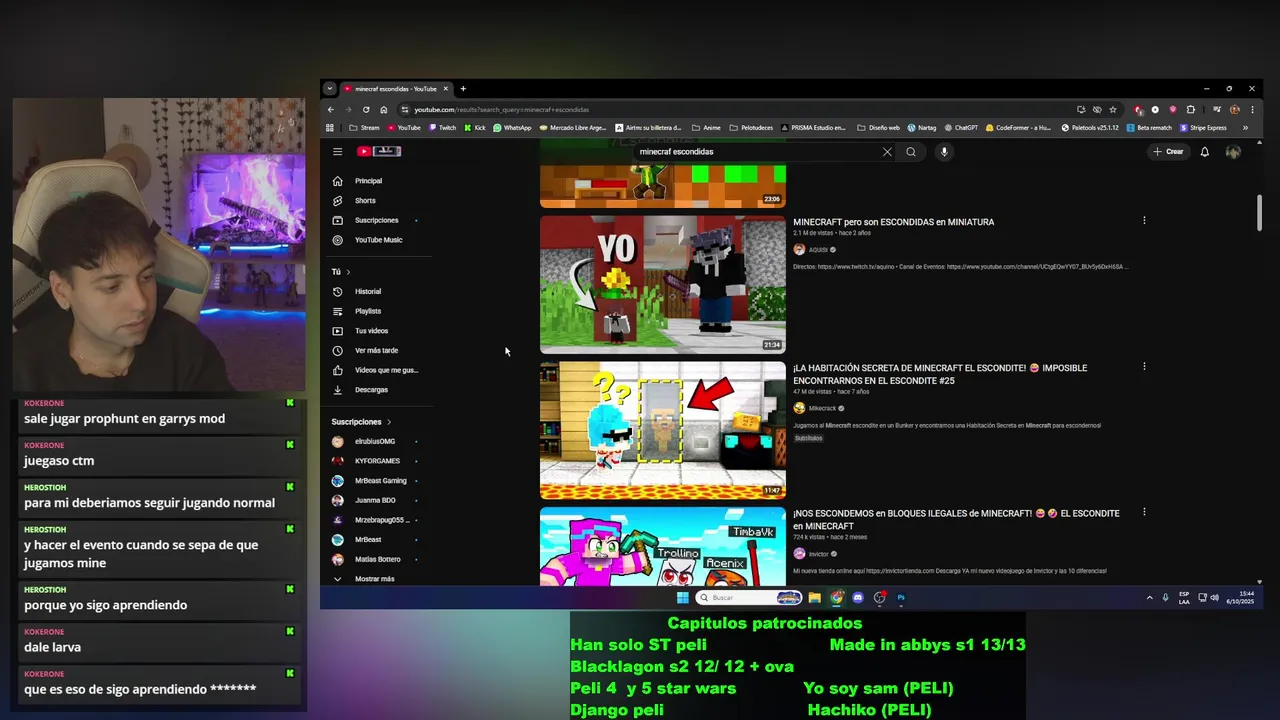Open the ChatGPT bookmark
The image size is (1280, 720).
pos(961,128)
